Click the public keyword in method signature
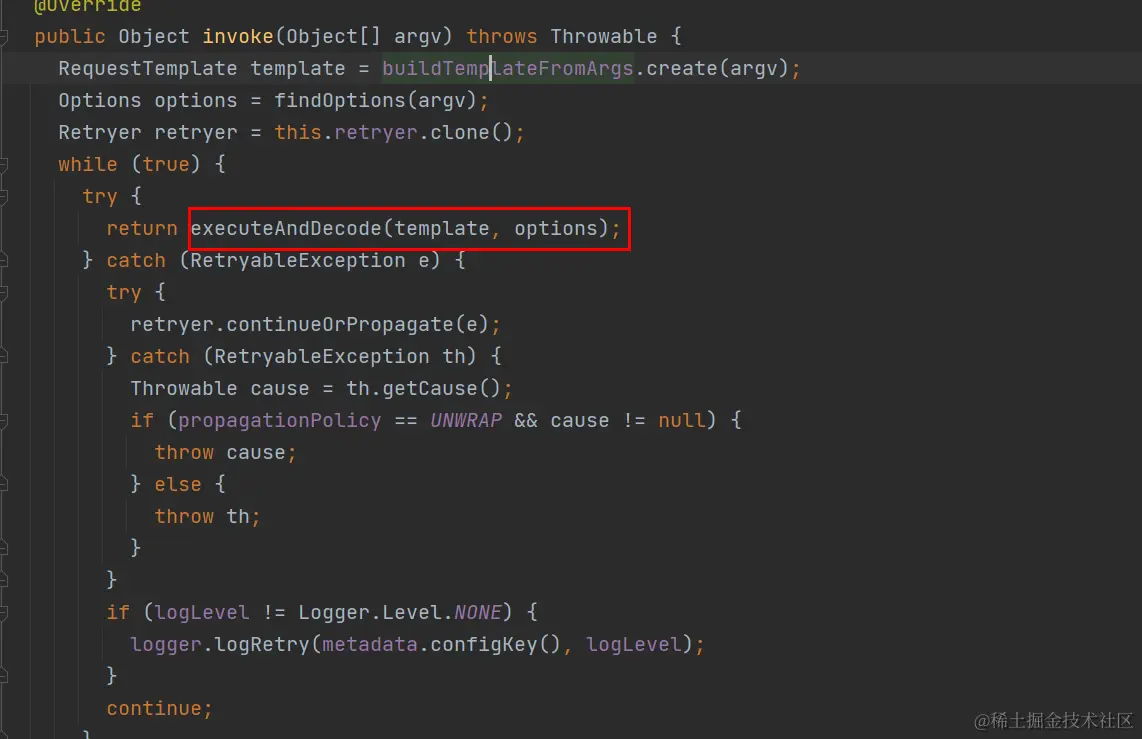Image resolution: width=1142 pixels, height=739 pixels. point(70,36)
